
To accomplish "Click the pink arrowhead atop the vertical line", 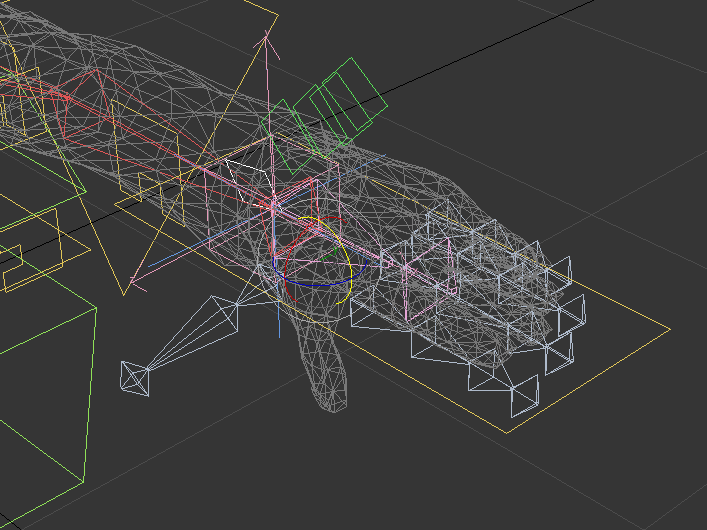I will pos(266,44).
